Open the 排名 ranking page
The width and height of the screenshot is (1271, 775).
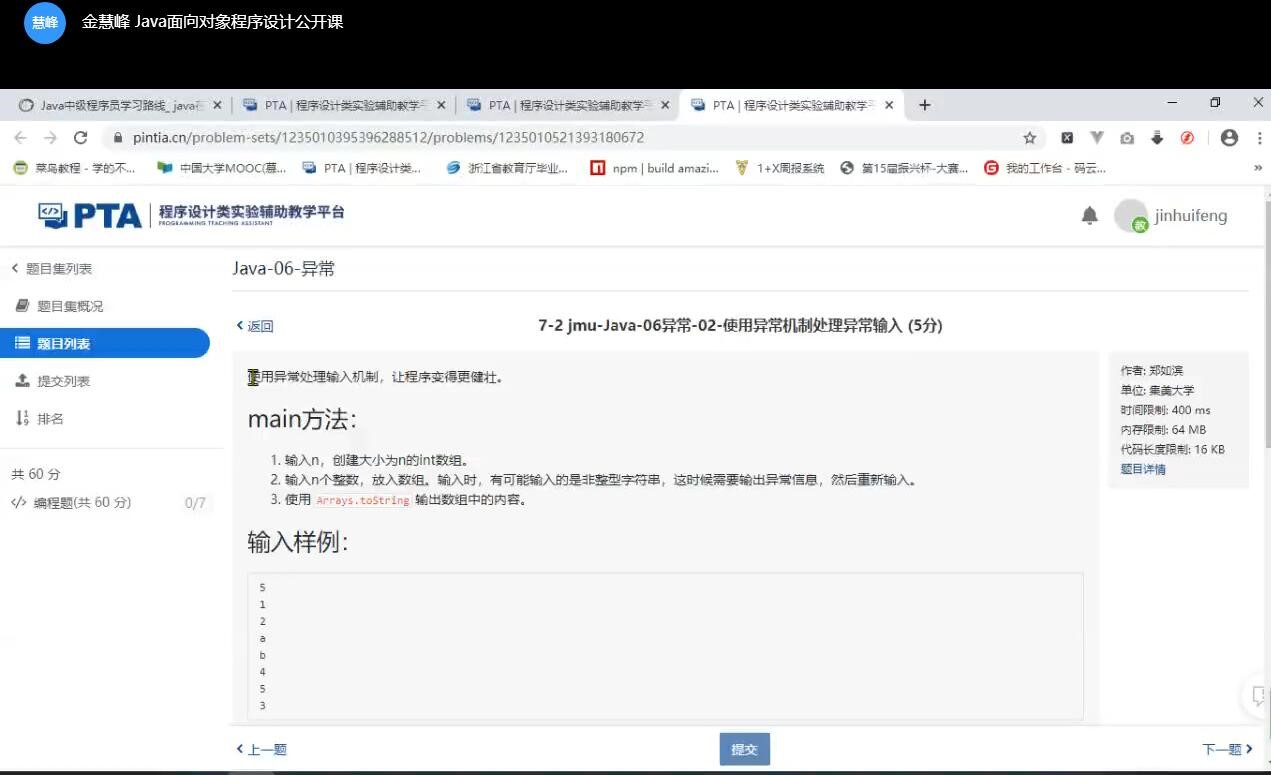click(x=50, y=419)
